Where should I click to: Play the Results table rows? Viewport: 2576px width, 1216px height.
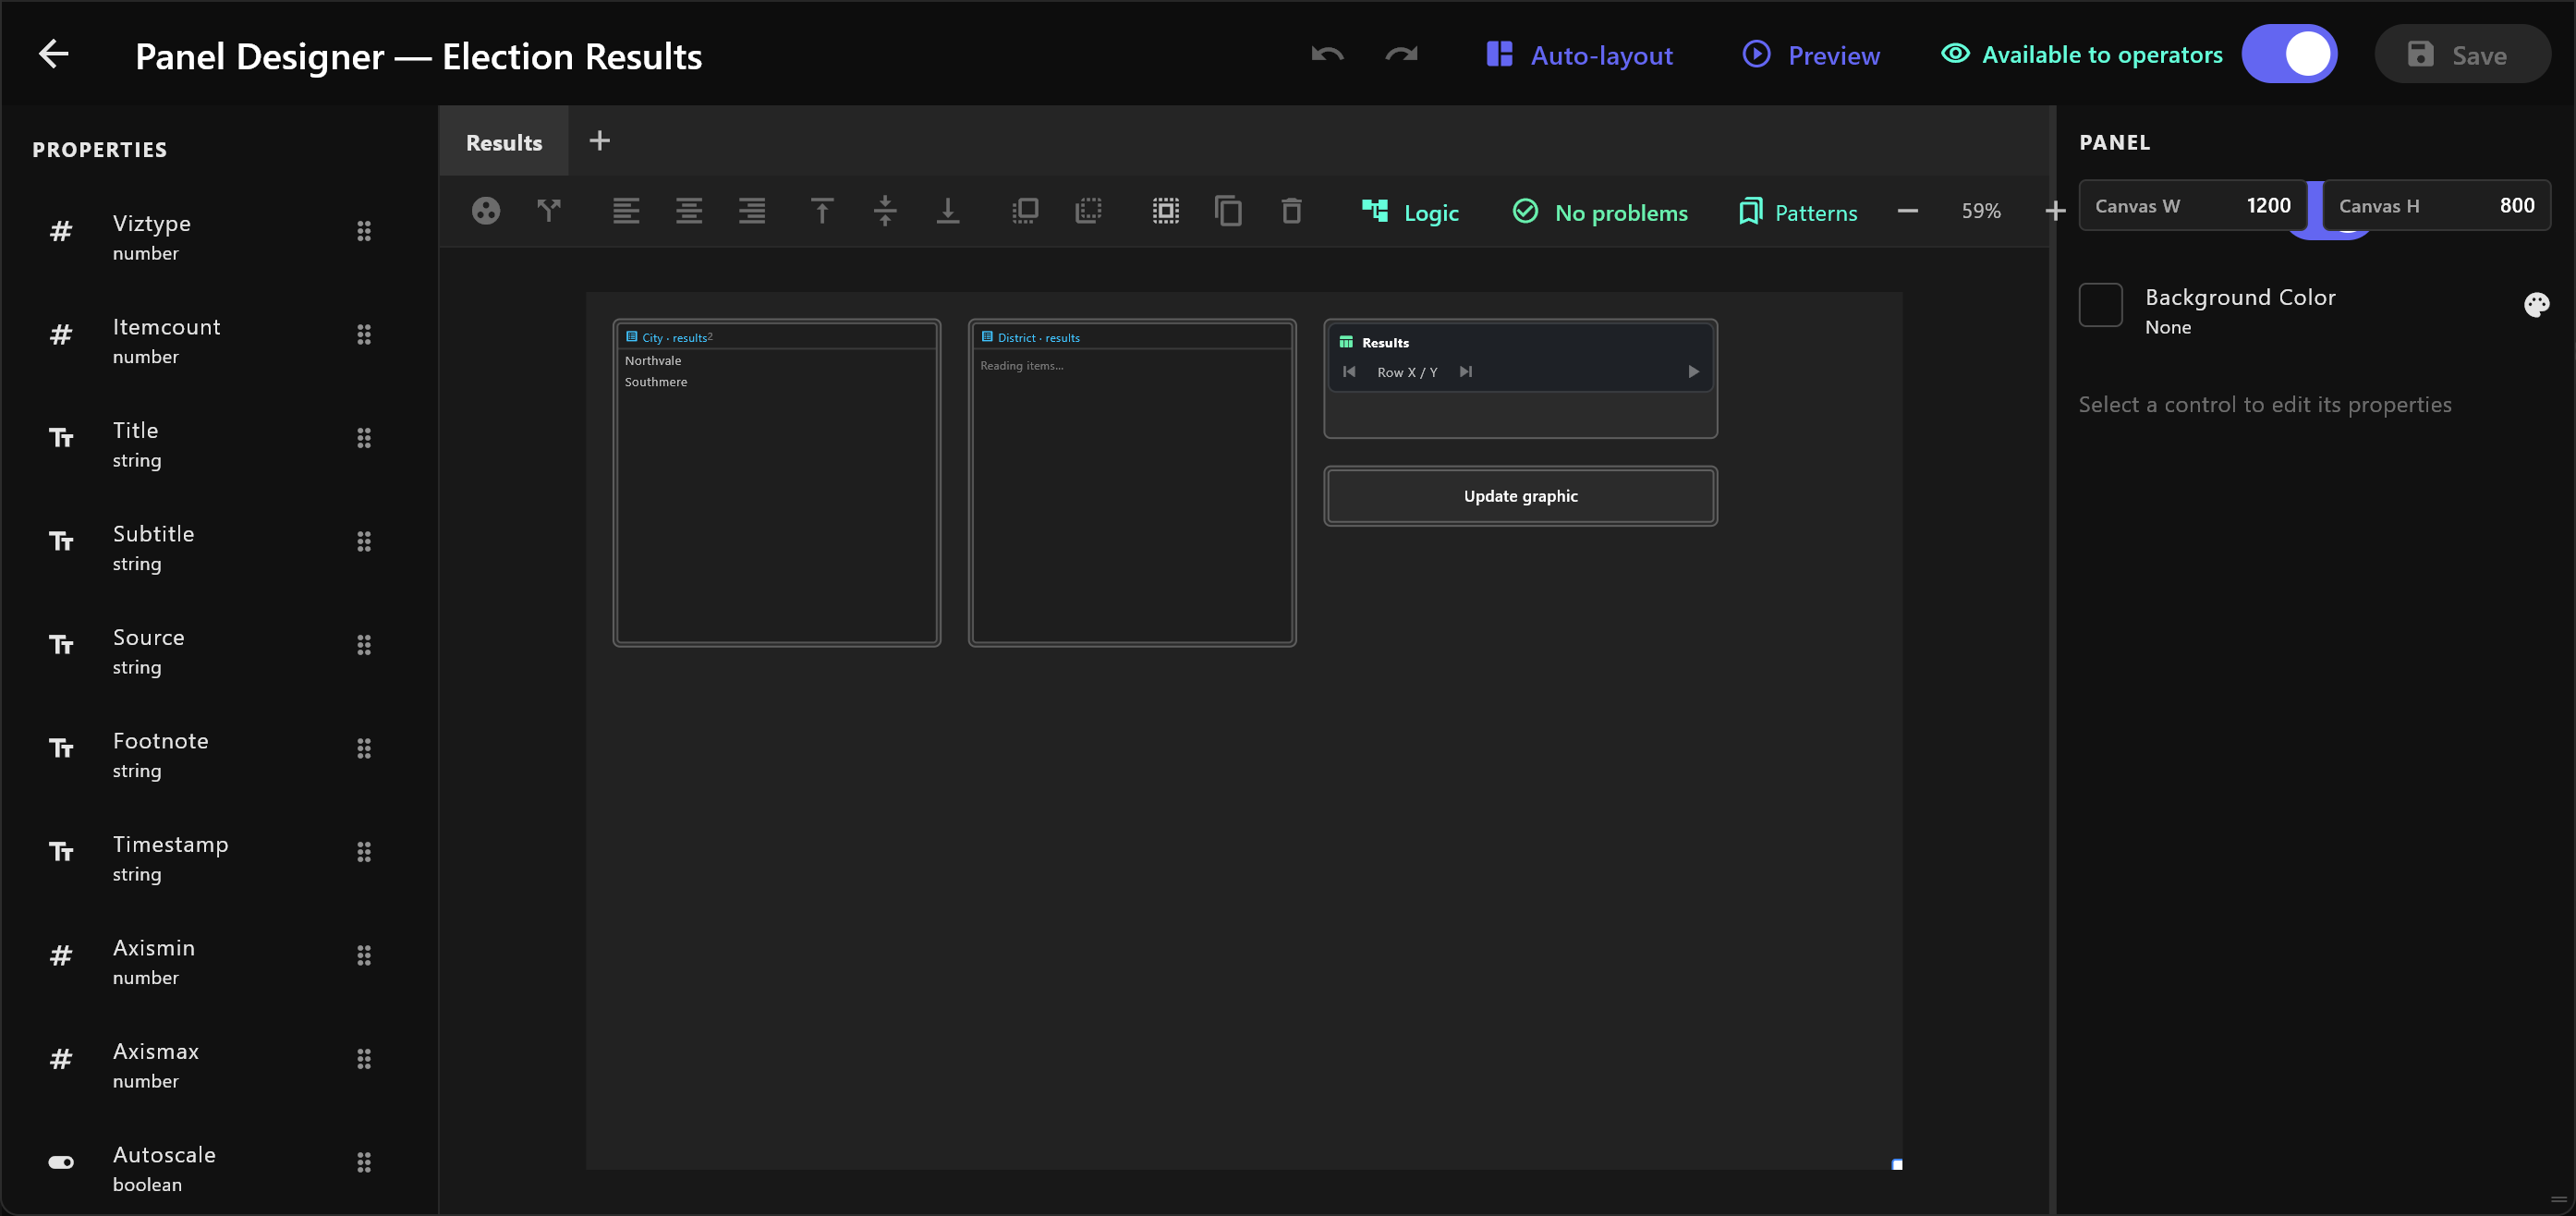point(1693,372)
